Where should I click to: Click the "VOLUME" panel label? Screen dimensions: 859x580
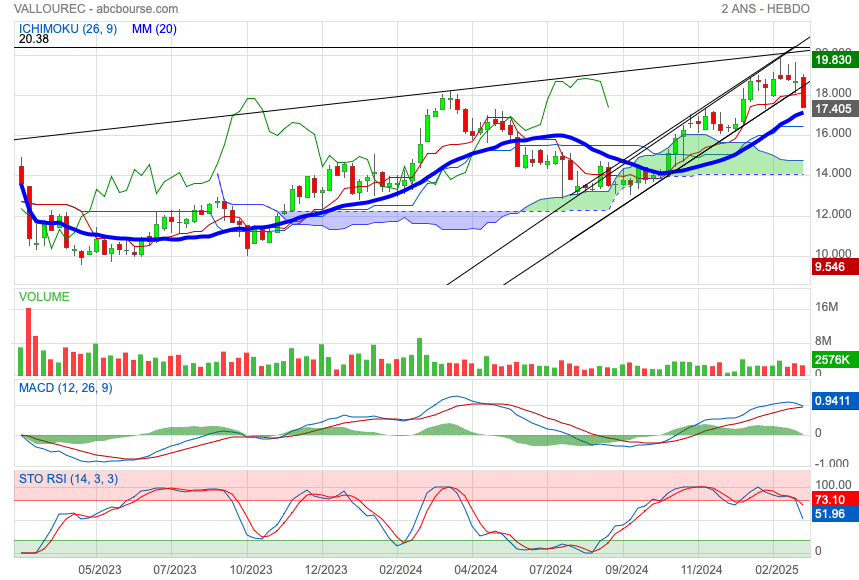click(x=44, y=297)
